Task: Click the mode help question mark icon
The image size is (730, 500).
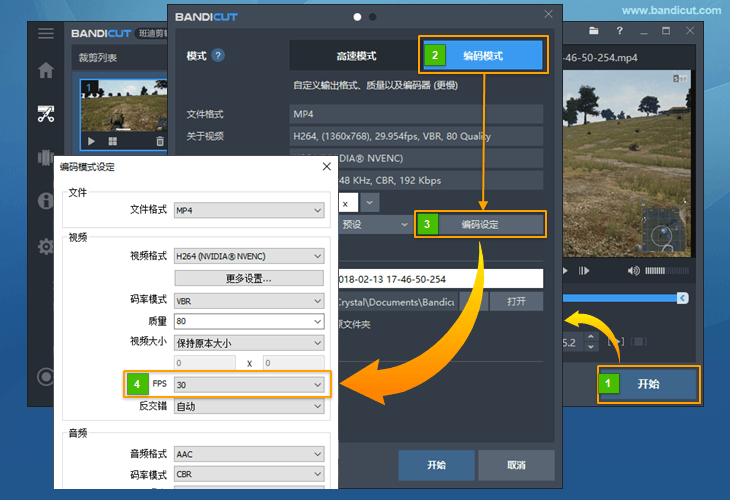Action: [218, 55]
